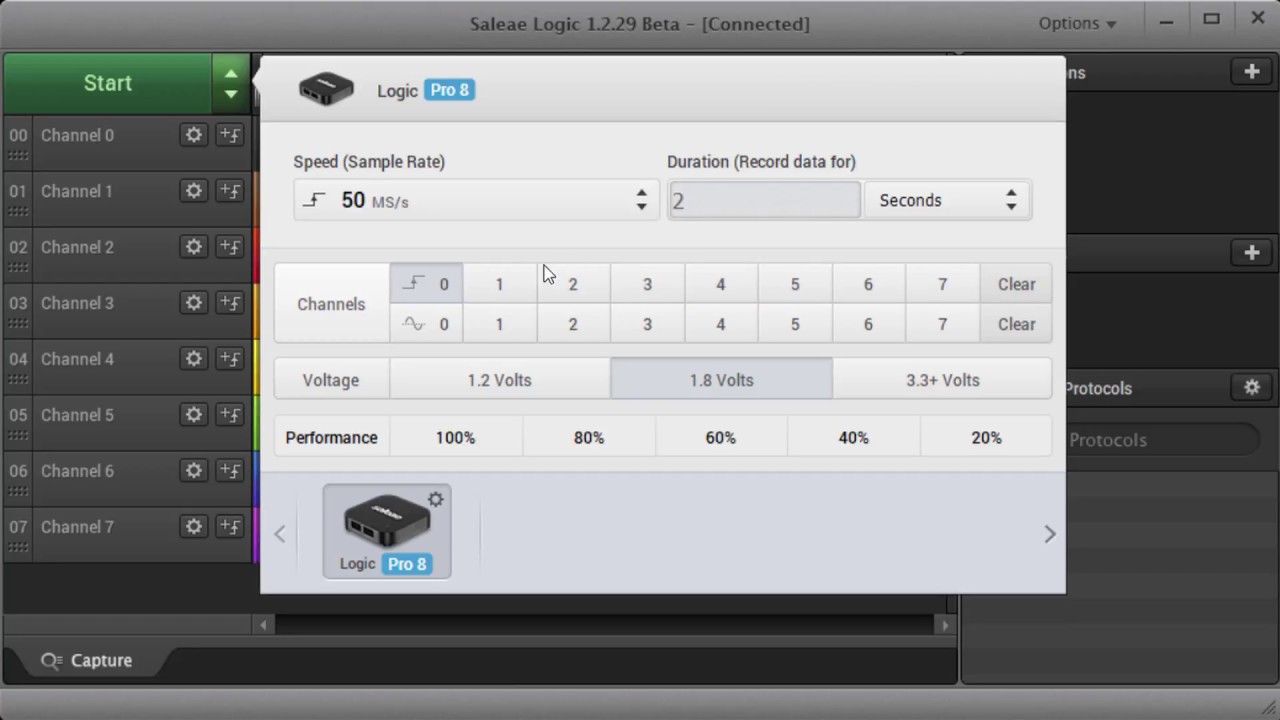Set trigger on Channel 7
The height and width of the screenshot is (720, 1280).
coord(230,527)
